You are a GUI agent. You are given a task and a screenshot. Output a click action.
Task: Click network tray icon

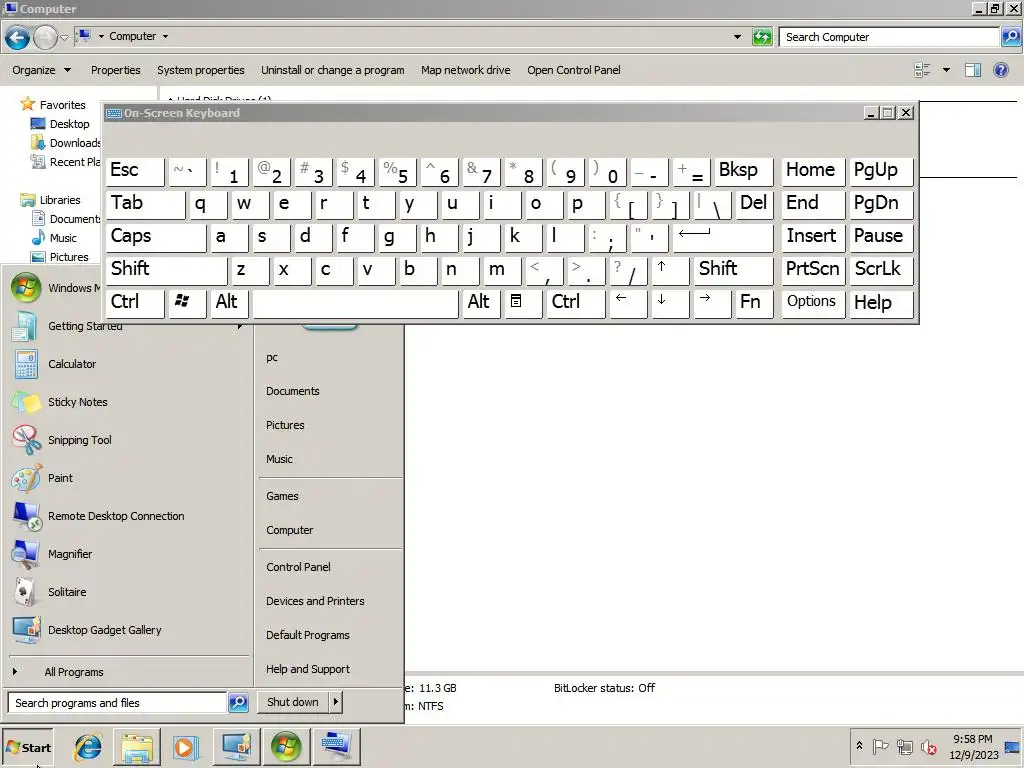click(x=904, y=746)
